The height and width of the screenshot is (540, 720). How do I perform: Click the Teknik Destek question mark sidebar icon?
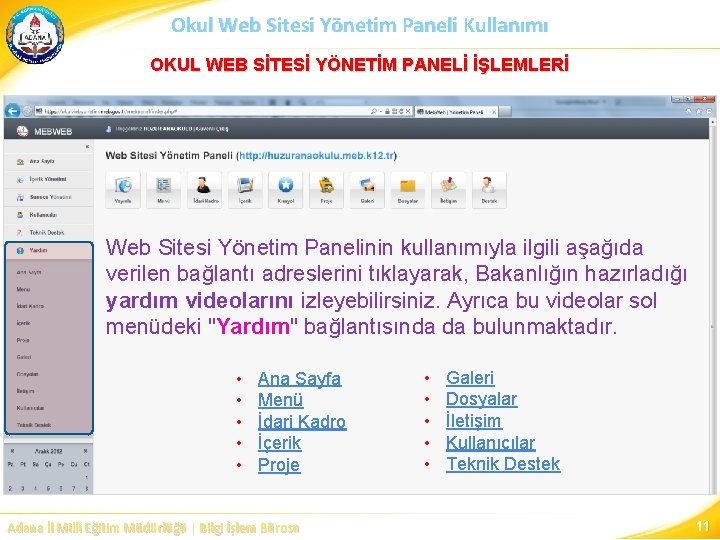(20, 233)
